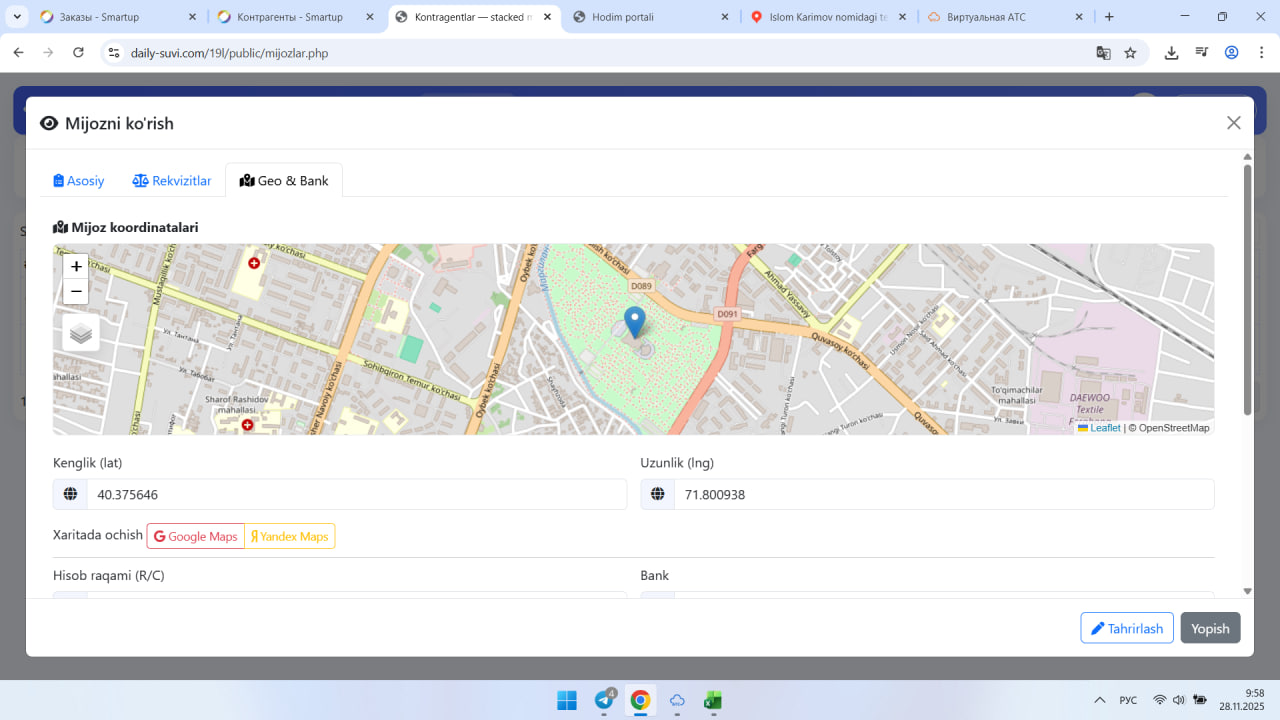Bookmark this page with the star icon
Viewport: 1280px width, 720px height.
(1130, 53)
